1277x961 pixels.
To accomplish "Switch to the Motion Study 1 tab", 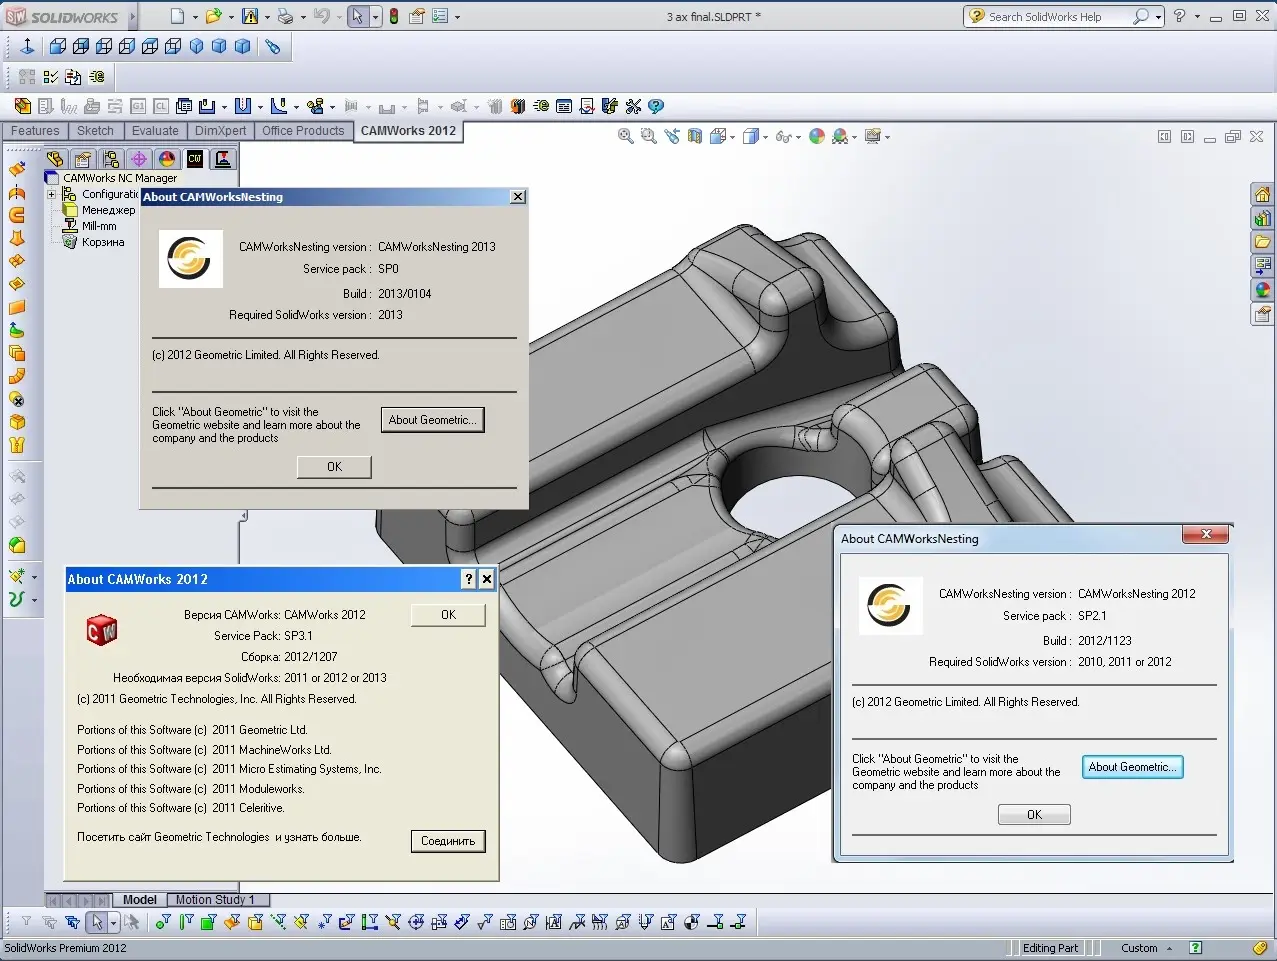I will point(215,900).
